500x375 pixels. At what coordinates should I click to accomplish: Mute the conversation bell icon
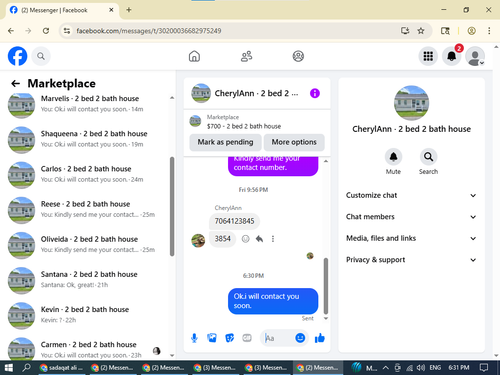pyautogui.click(x=393, y=157)
